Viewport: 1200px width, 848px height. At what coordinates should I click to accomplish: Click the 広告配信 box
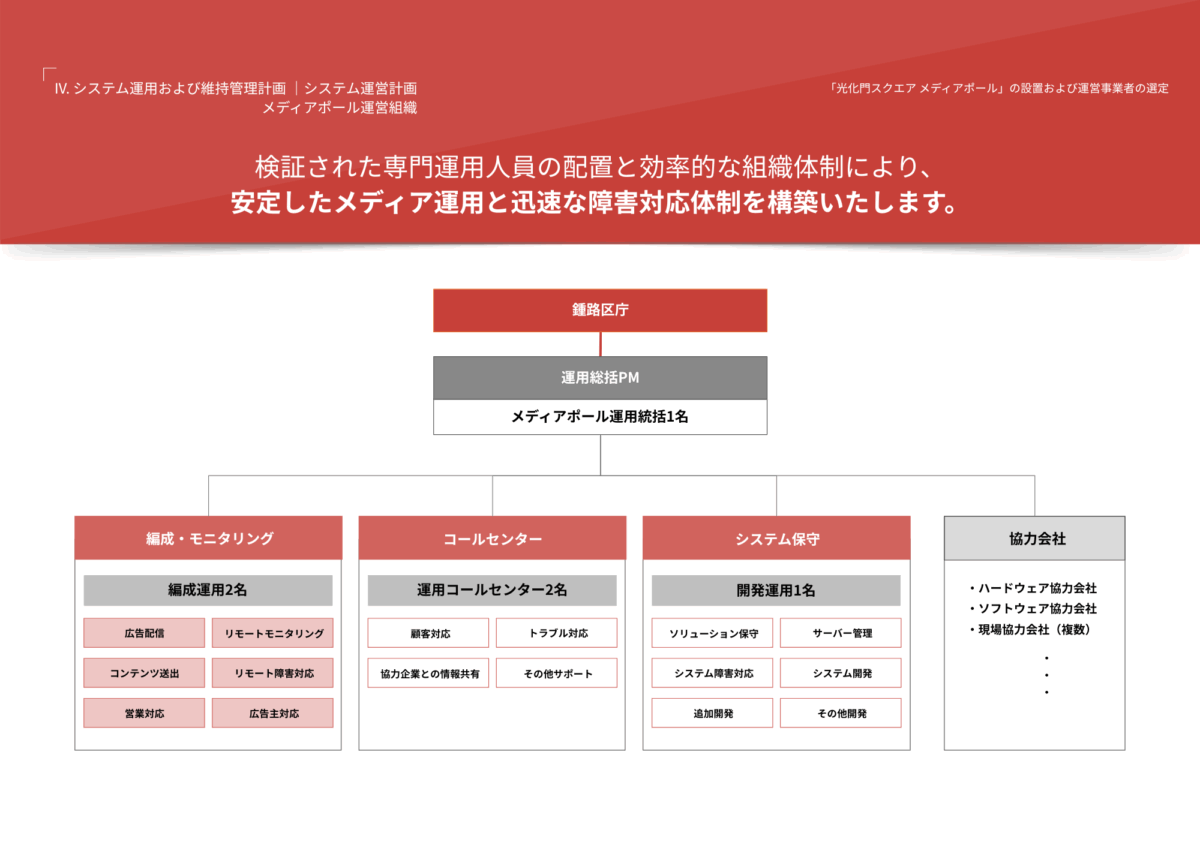144,633
